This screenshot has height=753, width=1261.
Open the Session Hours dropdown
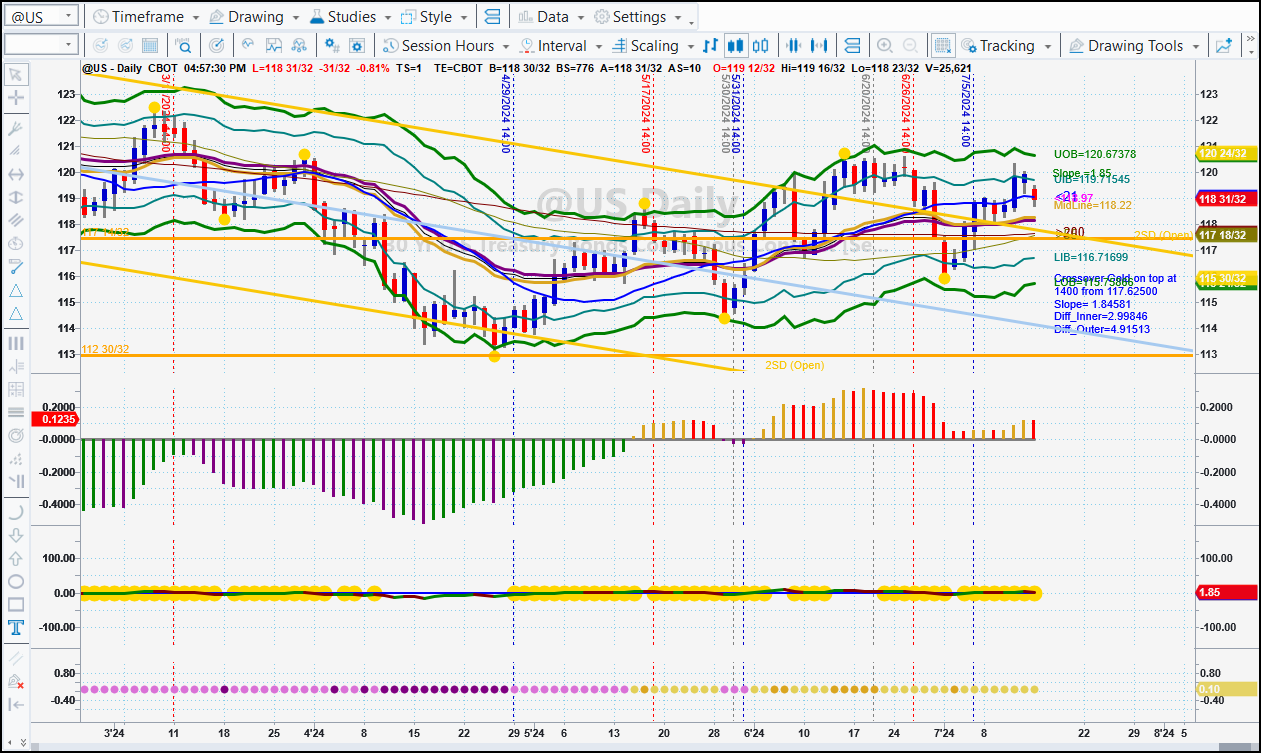(446, 45)
